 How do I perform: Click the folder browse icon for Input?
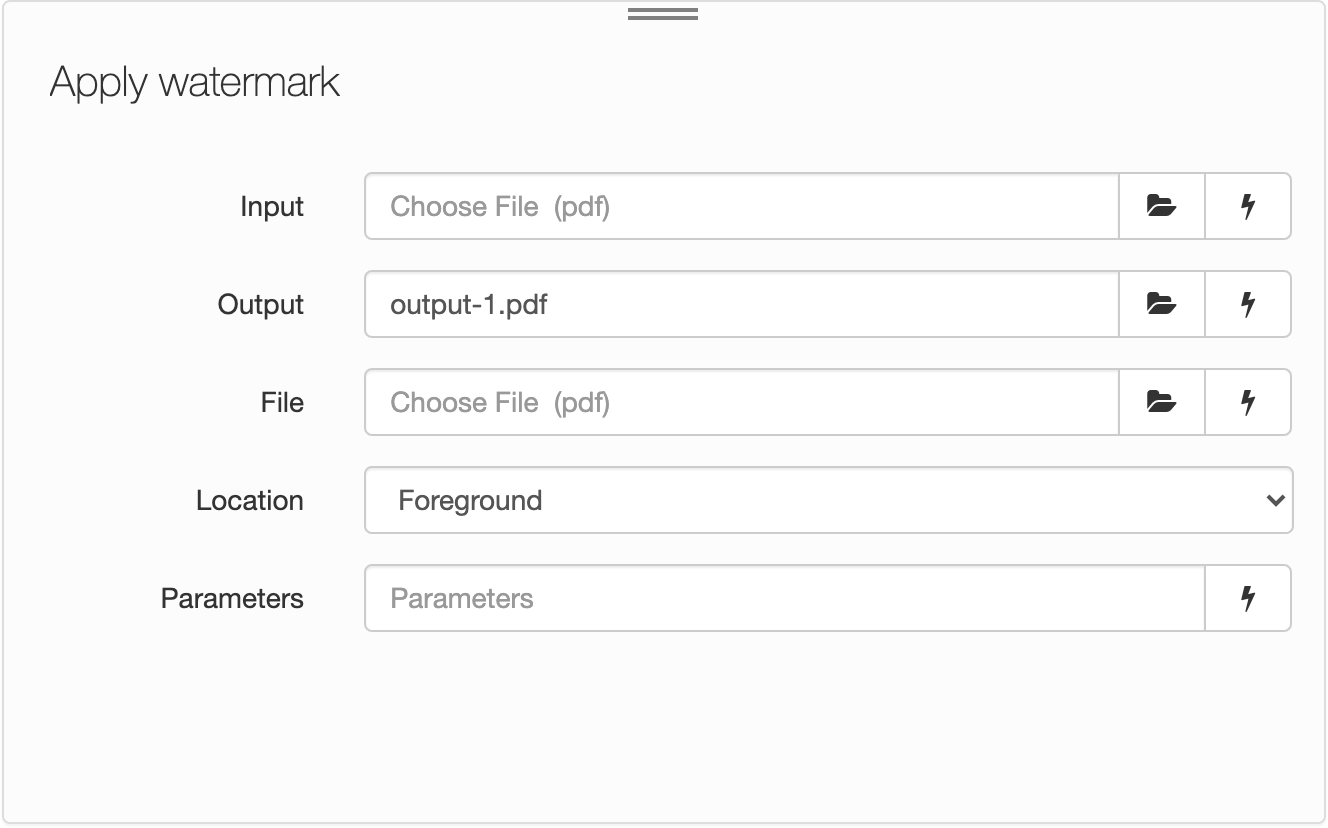click(1160, 206)
